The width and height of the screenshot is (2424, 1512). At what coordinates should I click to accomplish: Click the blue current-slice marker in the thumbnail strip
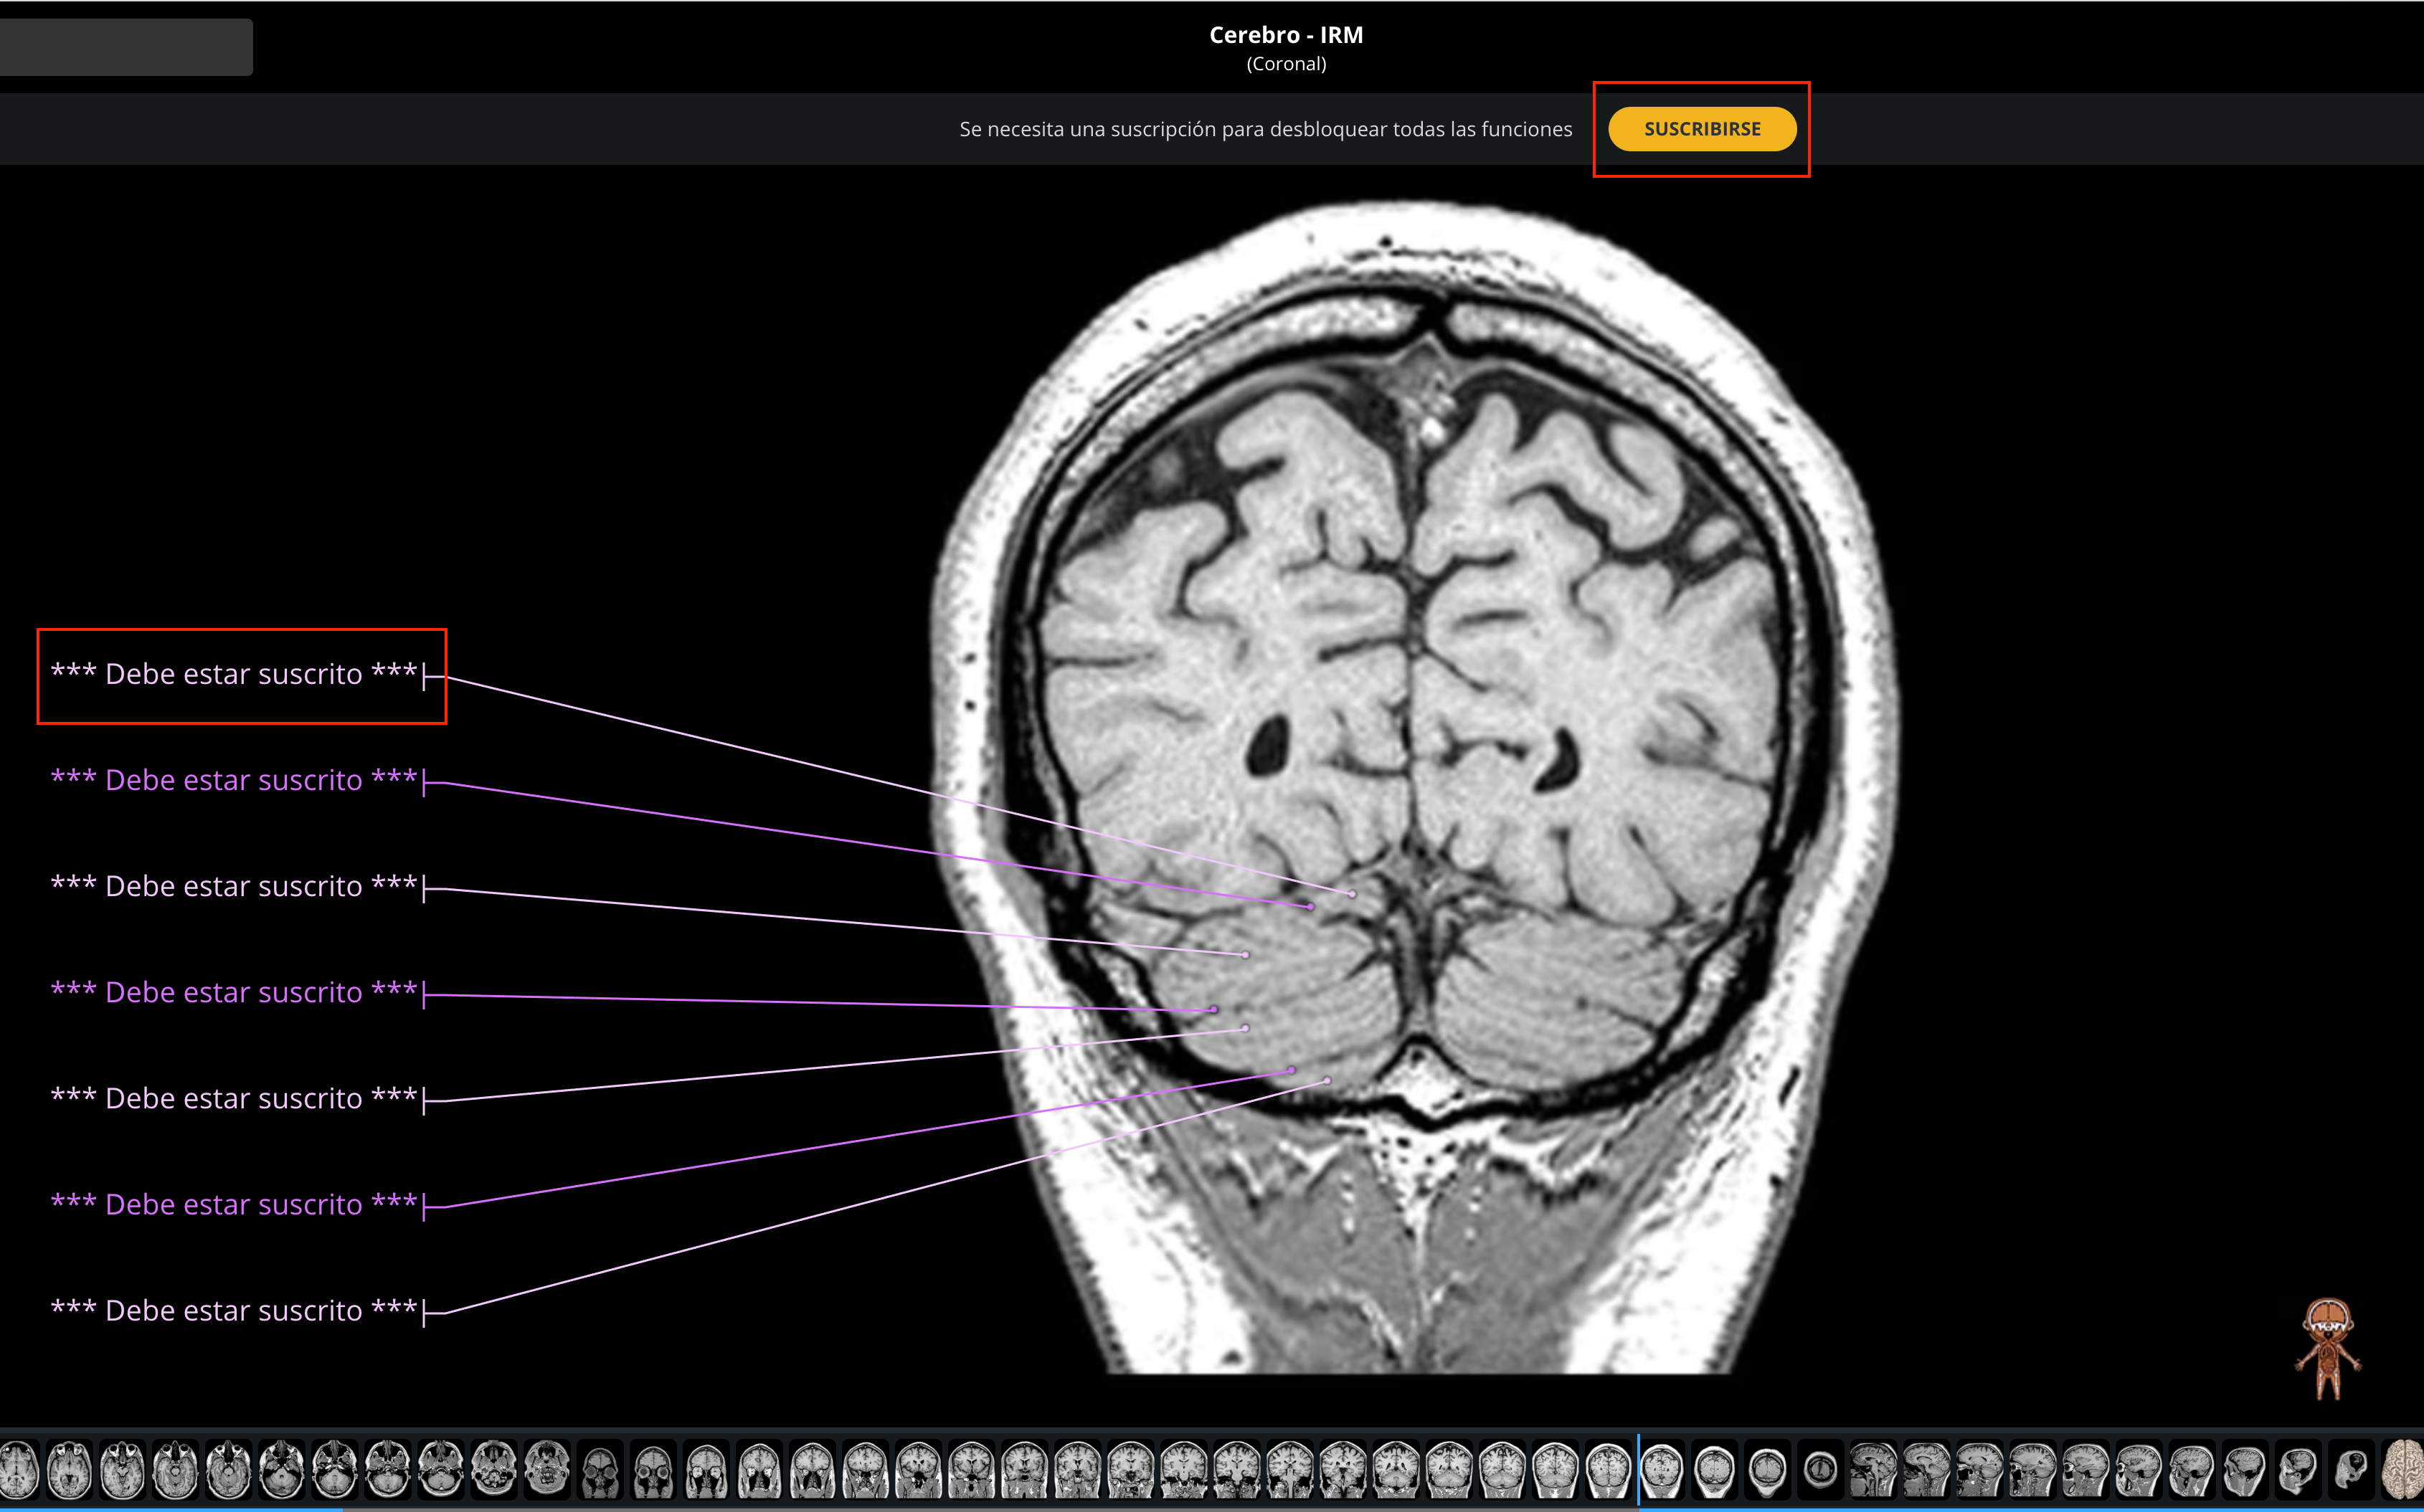click(x=1638, y=1469)
